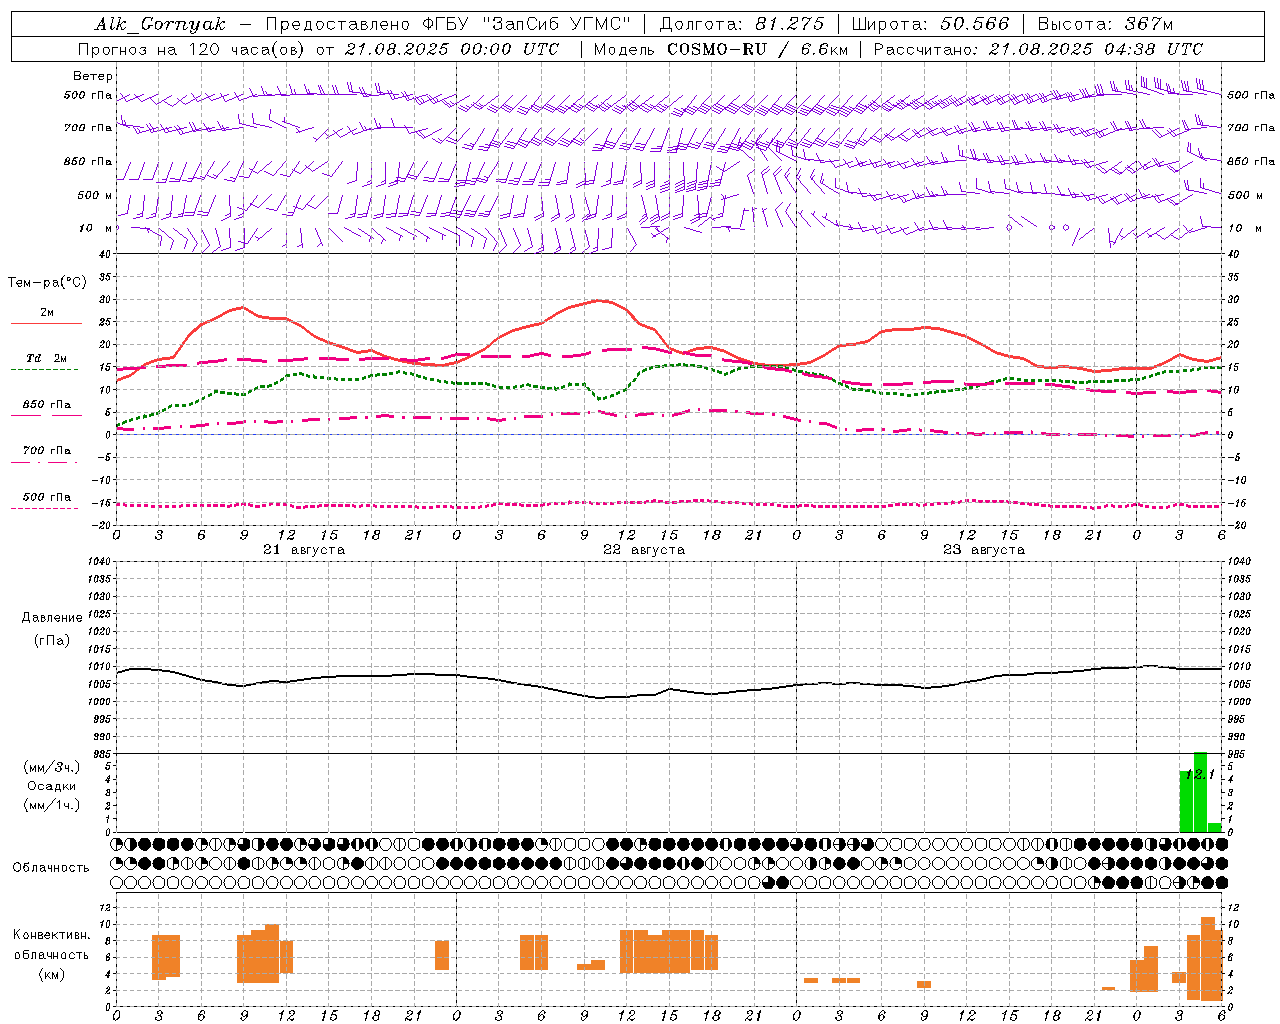Click the (мм/1ч.) precipitation unit label
Image resolution: width=1280 pixels, height=1024 pixels.
coord(52,805)
